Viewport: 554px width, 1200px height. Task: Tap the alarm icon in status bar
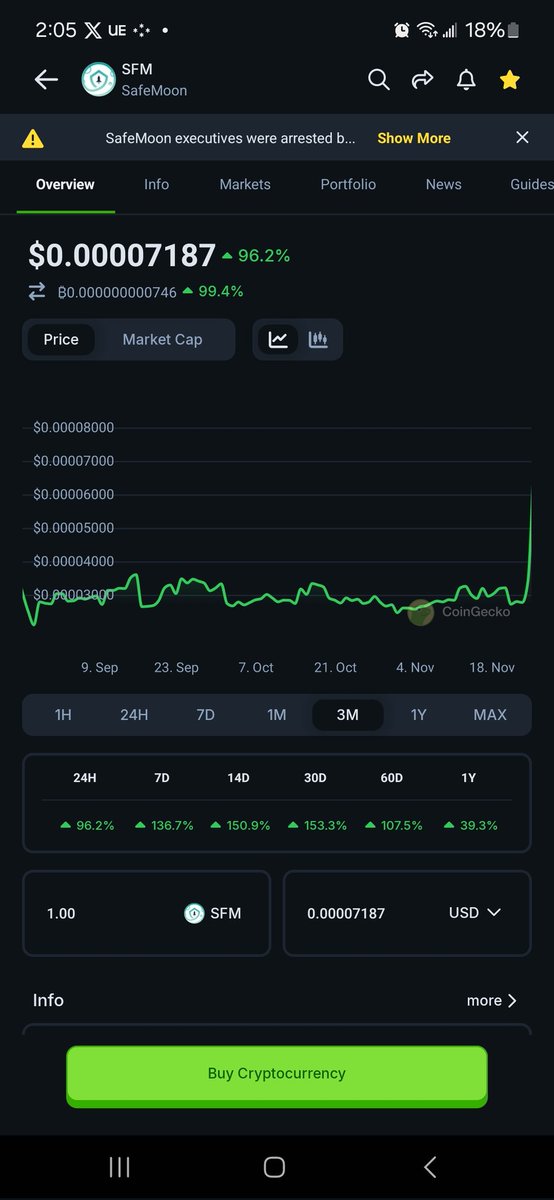[x=401, y=30]
